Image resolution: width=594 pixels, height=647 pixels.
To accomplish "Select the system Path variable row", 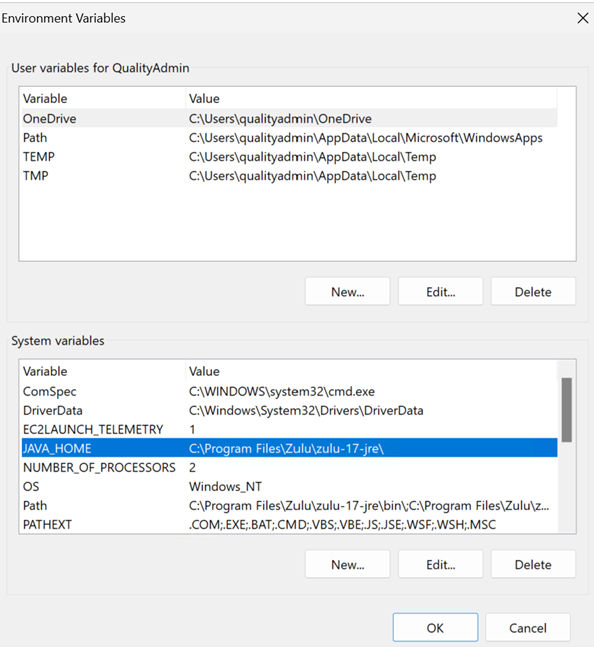I will point(289,505).
